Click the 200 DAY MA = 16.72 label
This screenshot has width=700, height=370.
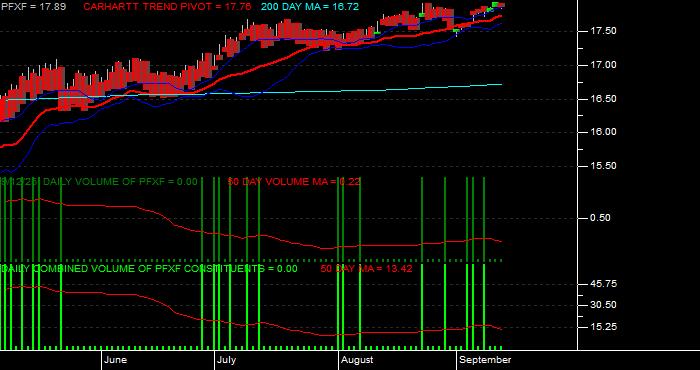tap(309, 7)
